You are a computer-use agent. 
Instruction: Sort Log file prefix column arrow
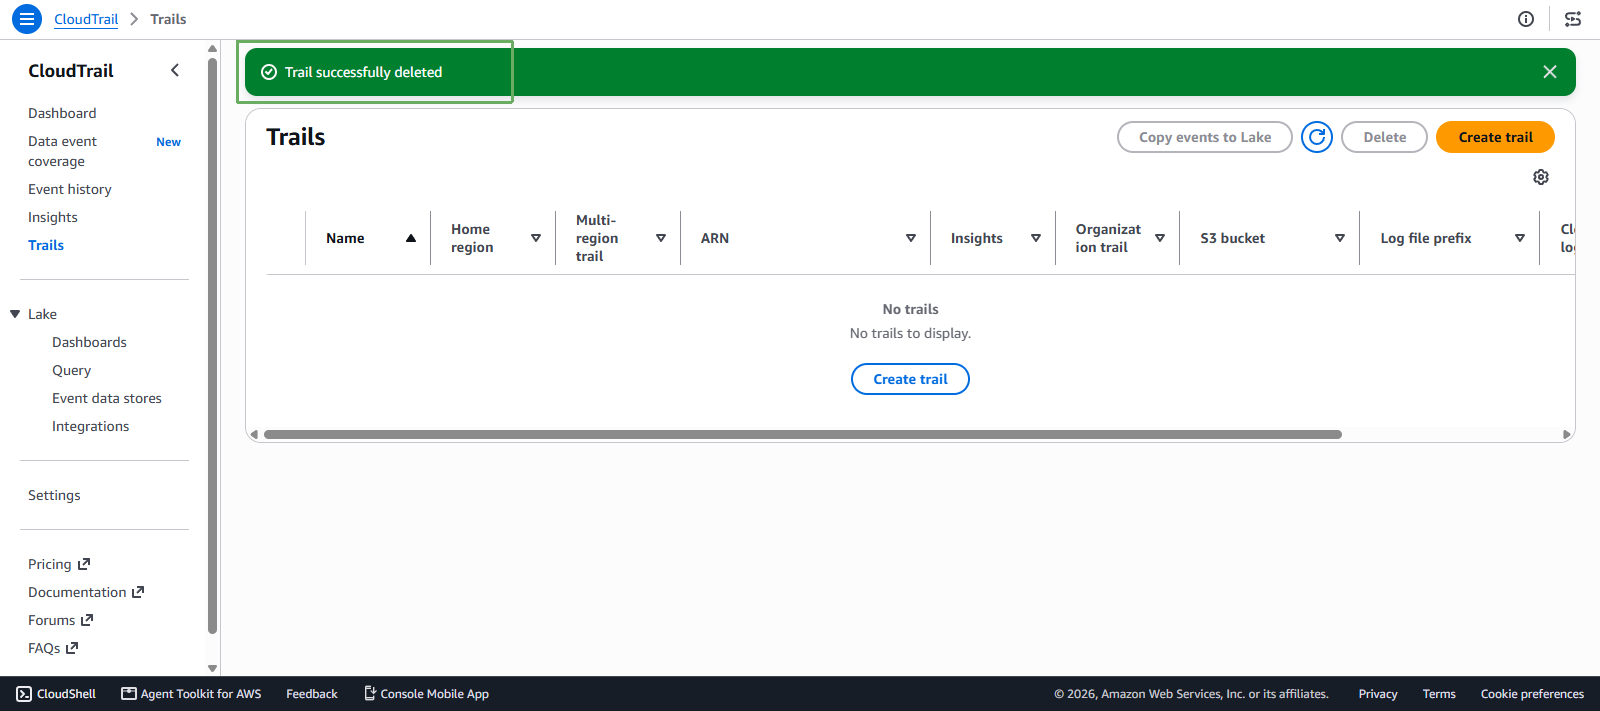tap(1520, 238)
